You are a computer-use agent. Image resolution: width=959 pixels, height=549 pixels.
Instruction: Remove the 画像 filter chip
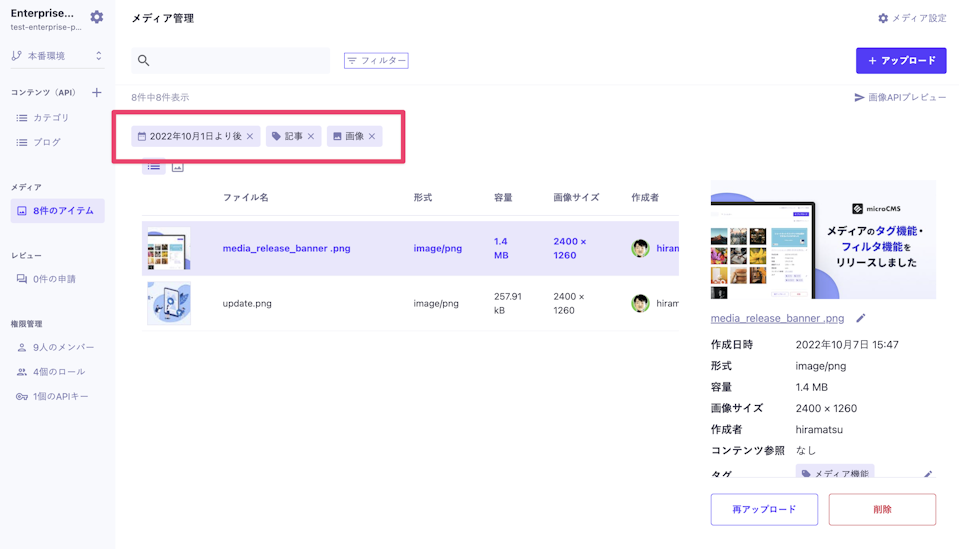tap(372, 137)
